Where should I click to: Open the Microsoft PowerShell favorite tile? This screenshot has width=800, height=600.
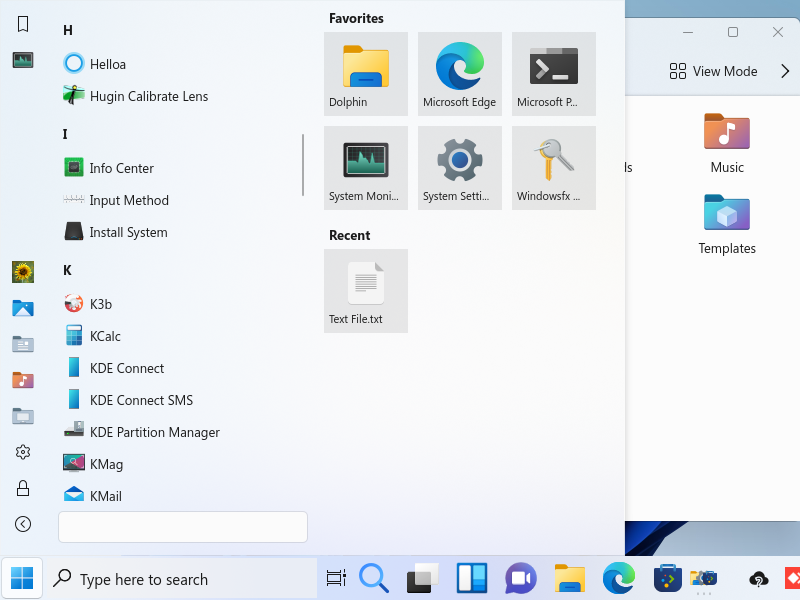553,73
